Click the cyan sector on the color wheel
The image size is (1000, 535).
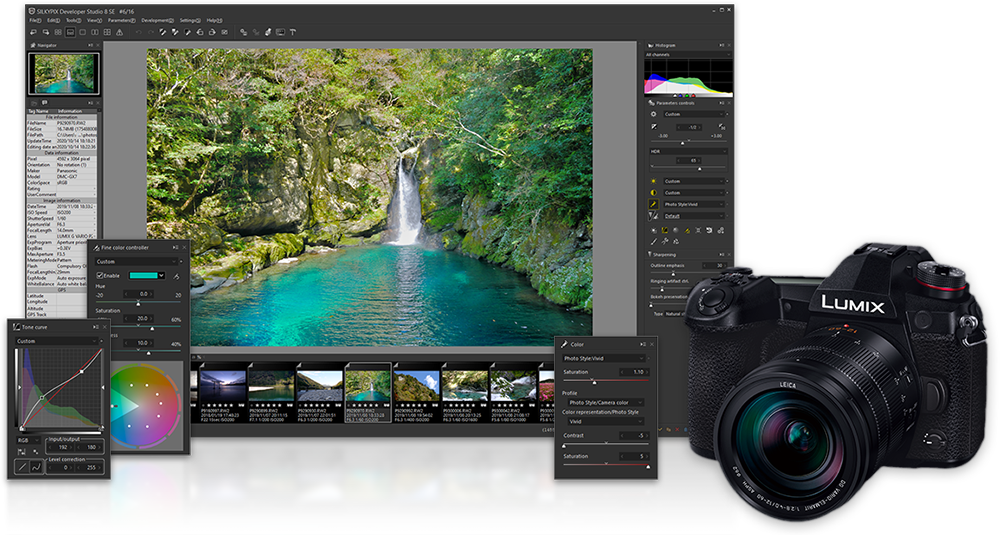[x=124, y=406]
